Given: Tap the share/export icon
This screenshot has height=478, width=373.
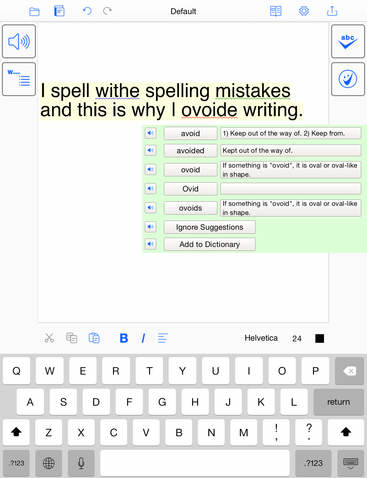Looking at the screenshot, I should click(x=332, y=11).
